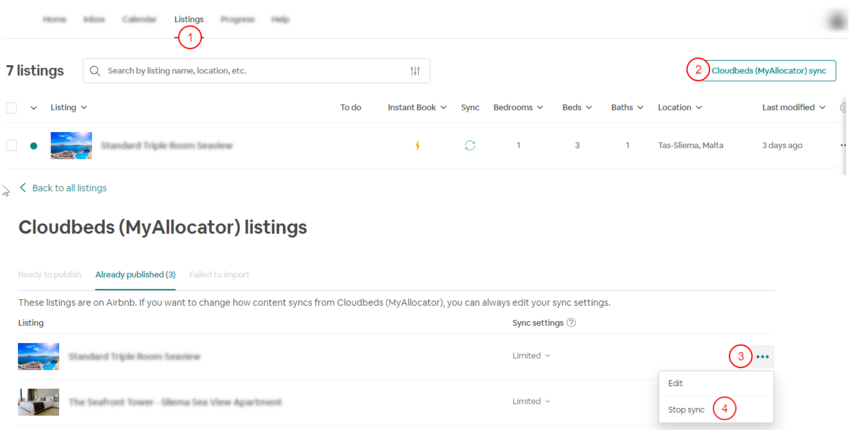Open three-dot menu for Standard Triple Room
This screenshot has width=849, height=431.
(x=763, y=357)
